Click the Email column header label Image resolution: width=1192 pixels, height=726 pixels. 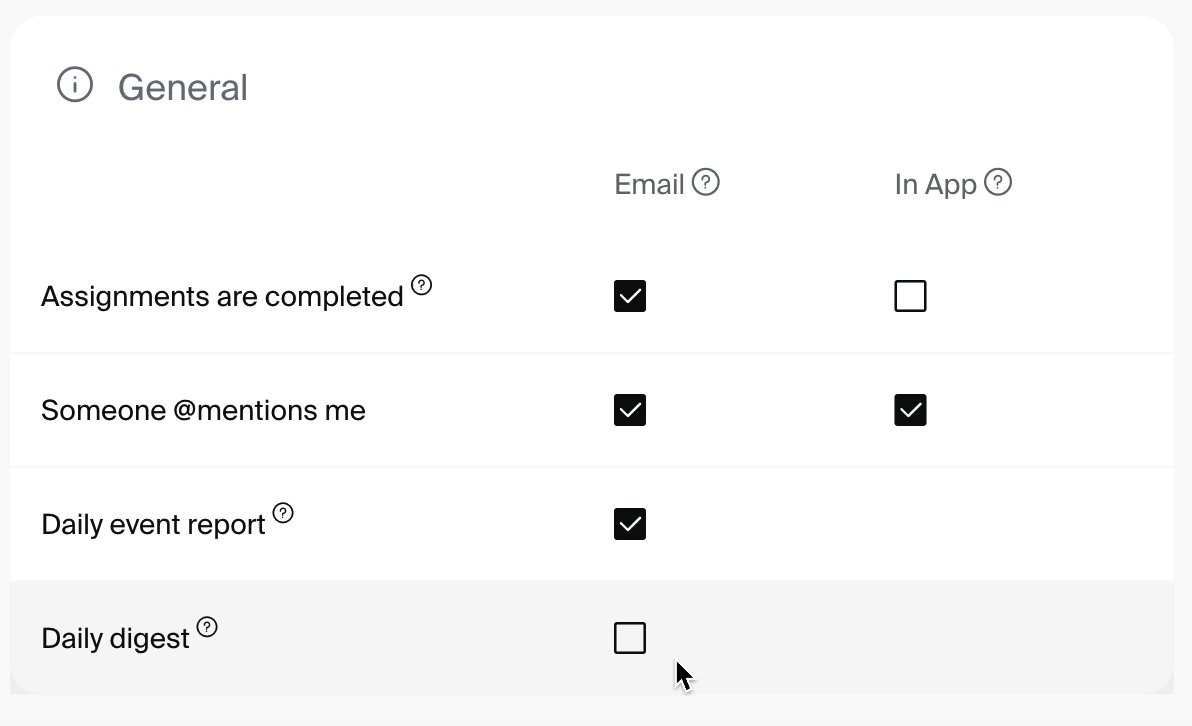click(649, 185)
